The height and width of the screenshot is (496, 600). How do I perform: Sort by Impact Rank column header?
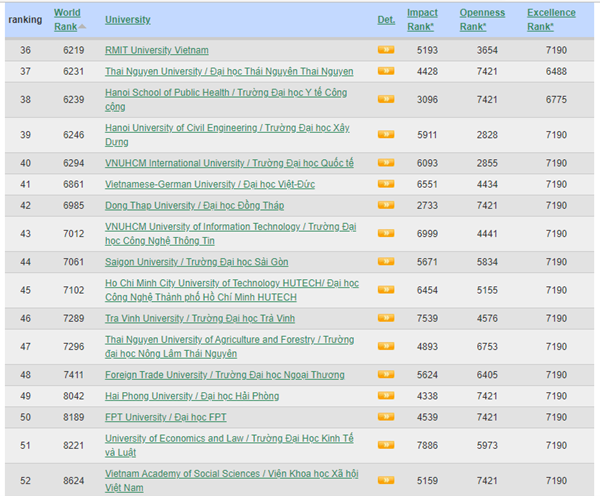point(422,20)
